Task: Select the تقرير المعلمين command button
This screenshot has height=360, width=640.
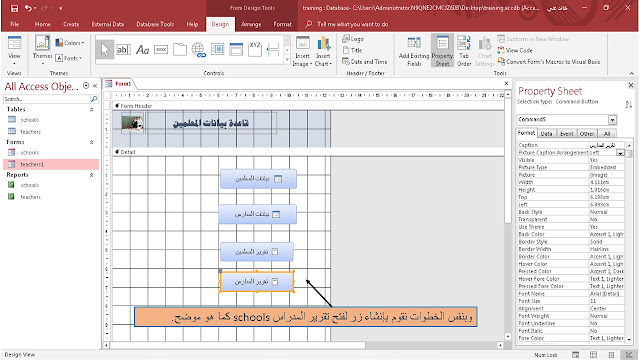Action: tap(257, 251)
